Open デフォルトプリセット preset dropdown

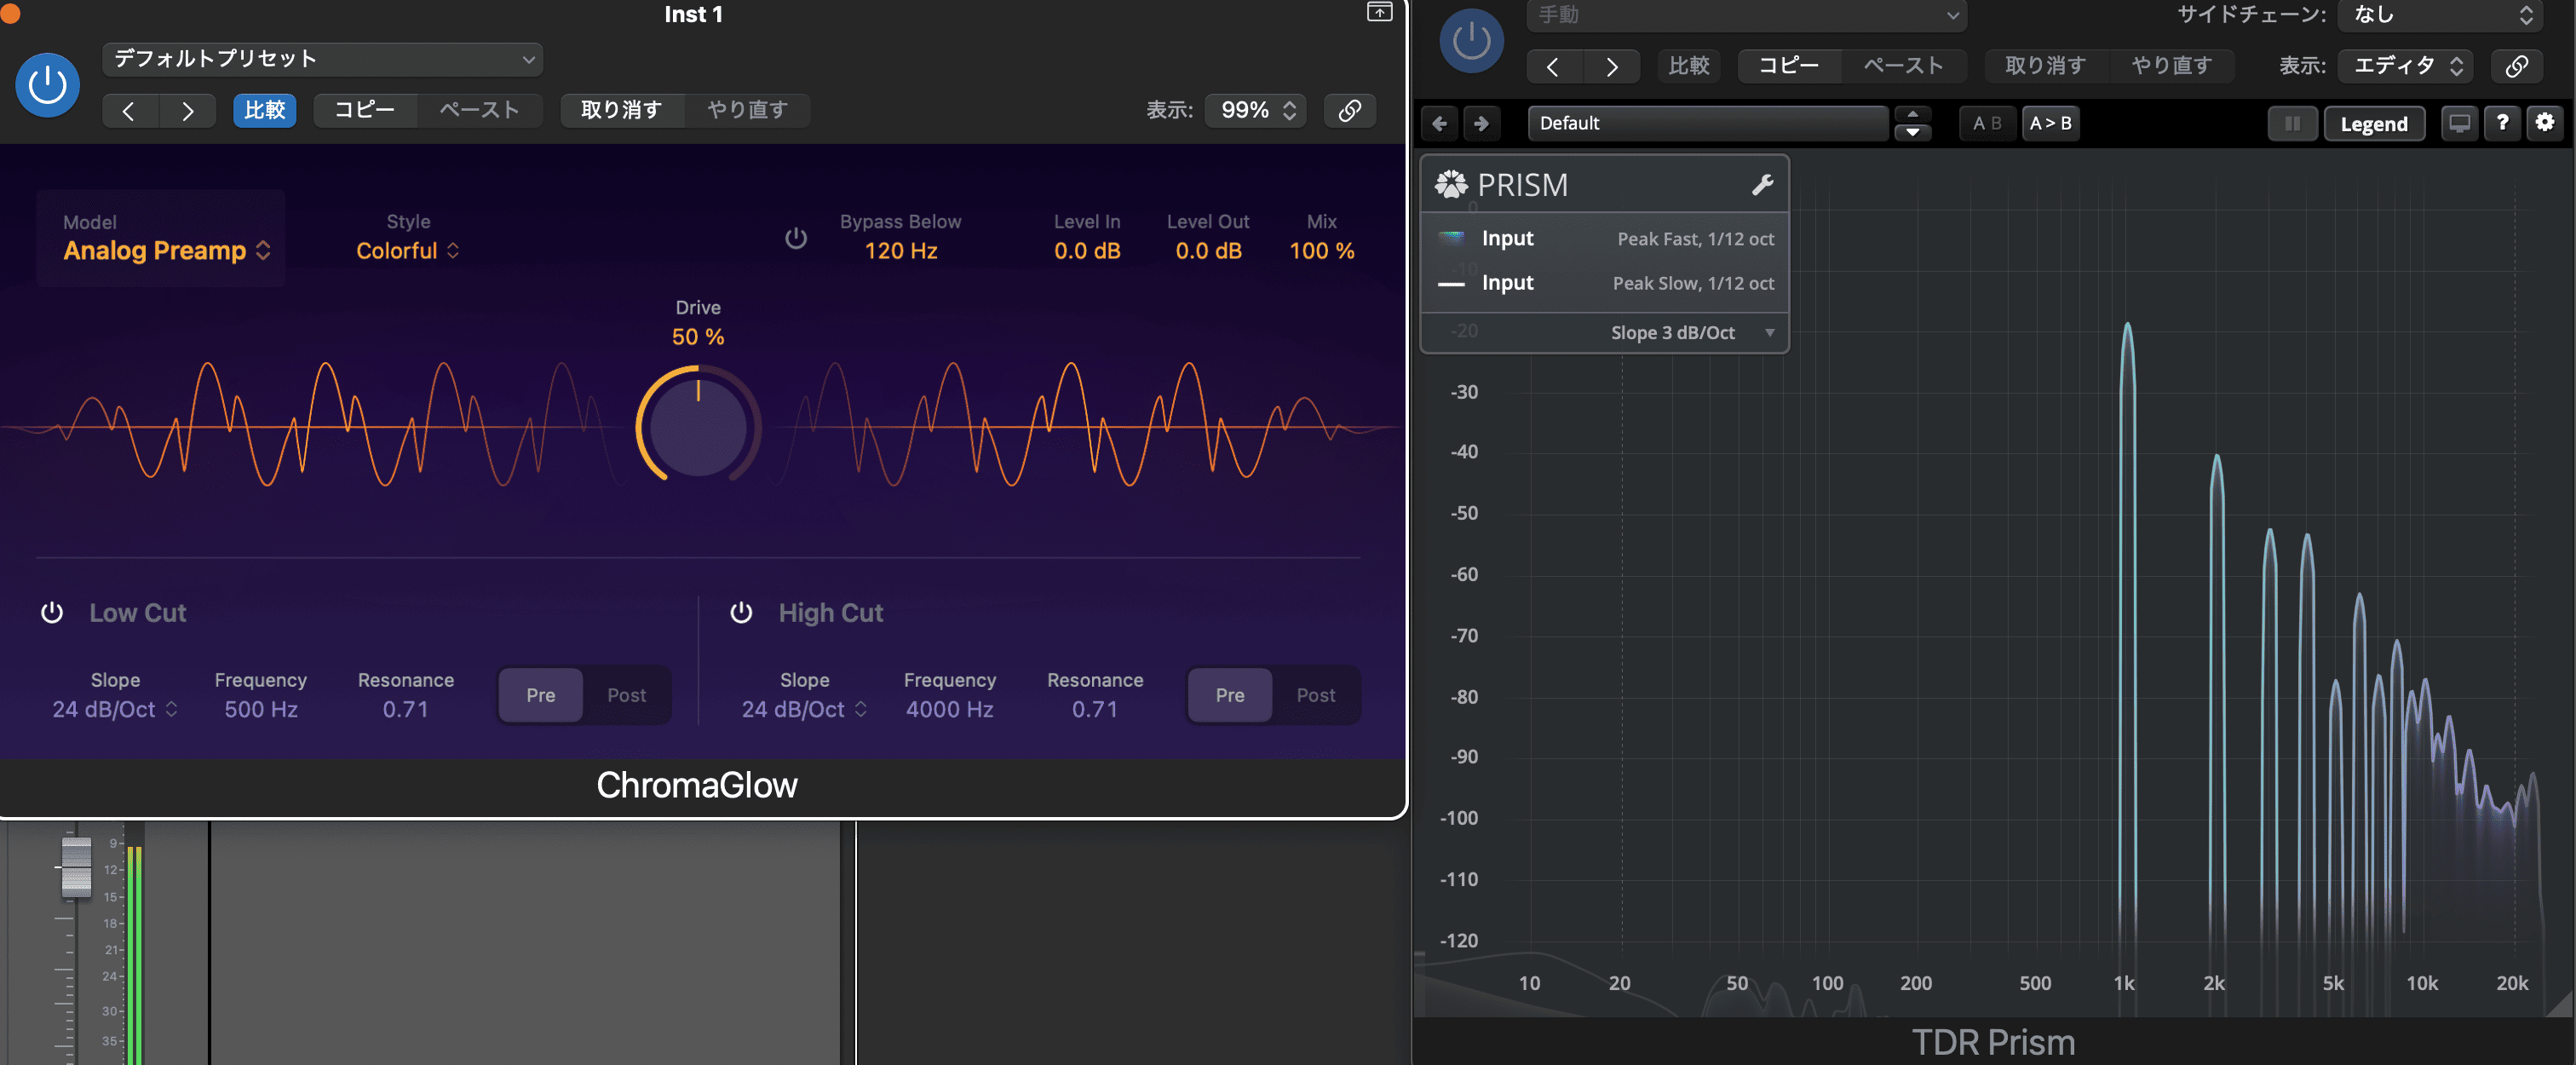tap(322, 59)
